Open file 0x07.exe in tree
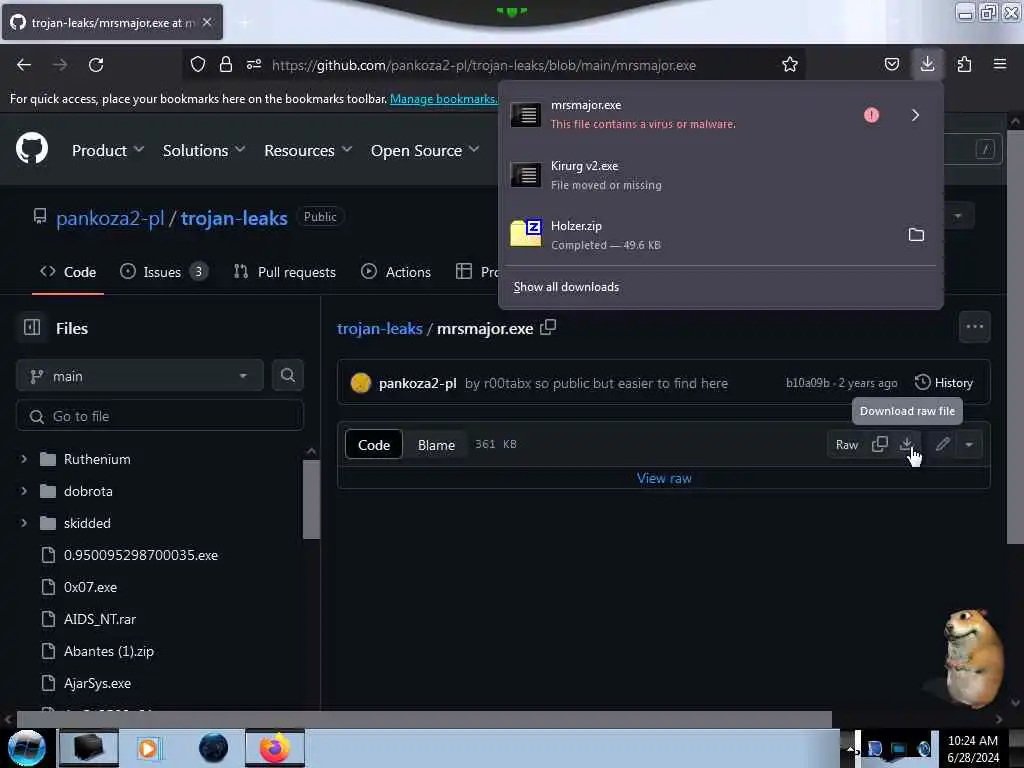The image size is (1024, 768). coord(90,587)
